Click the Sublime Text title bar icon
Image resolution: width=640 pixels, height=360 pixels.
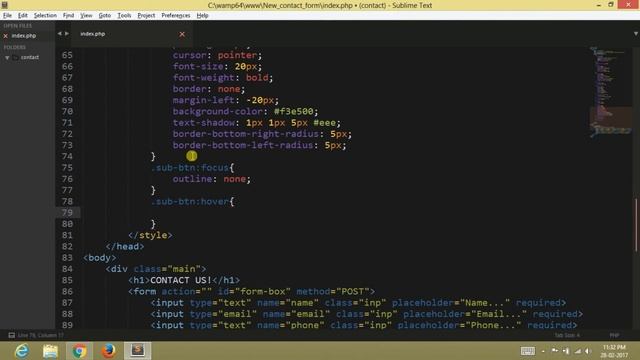[x=4, y=5]
